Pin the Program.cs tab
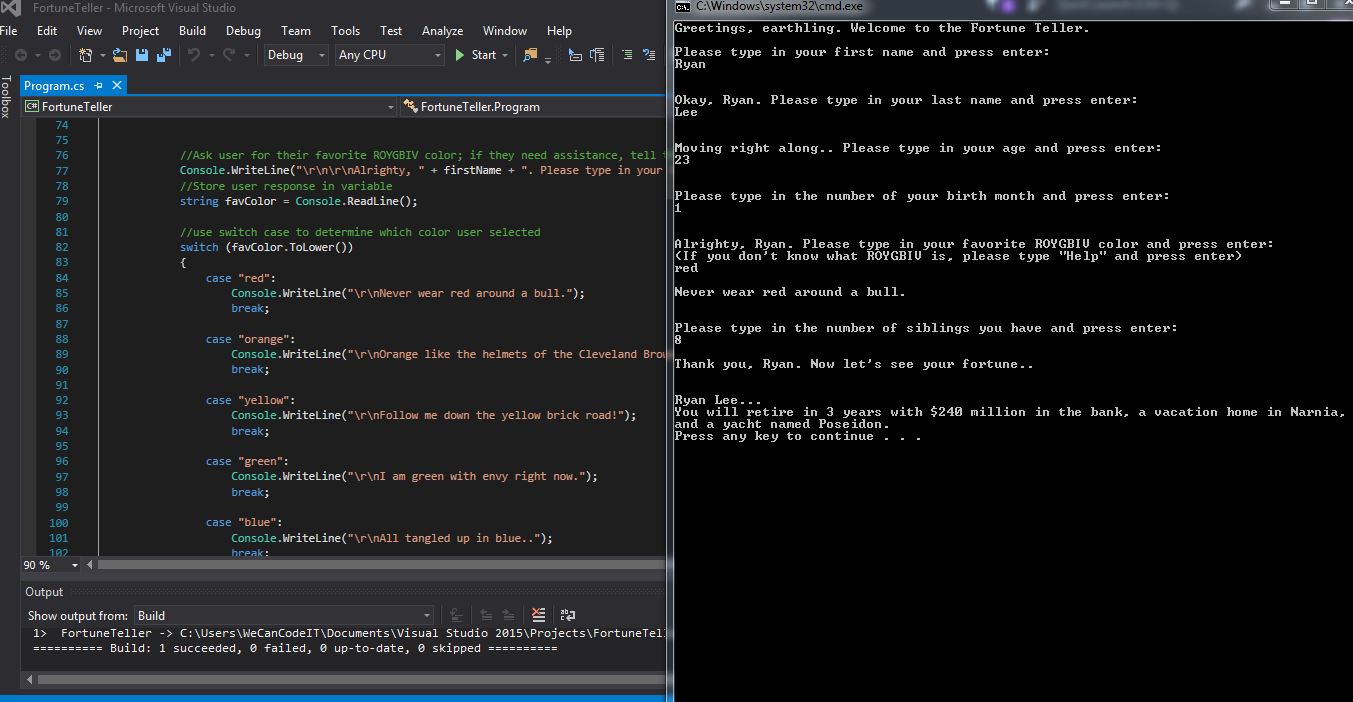 pos(98,86)
